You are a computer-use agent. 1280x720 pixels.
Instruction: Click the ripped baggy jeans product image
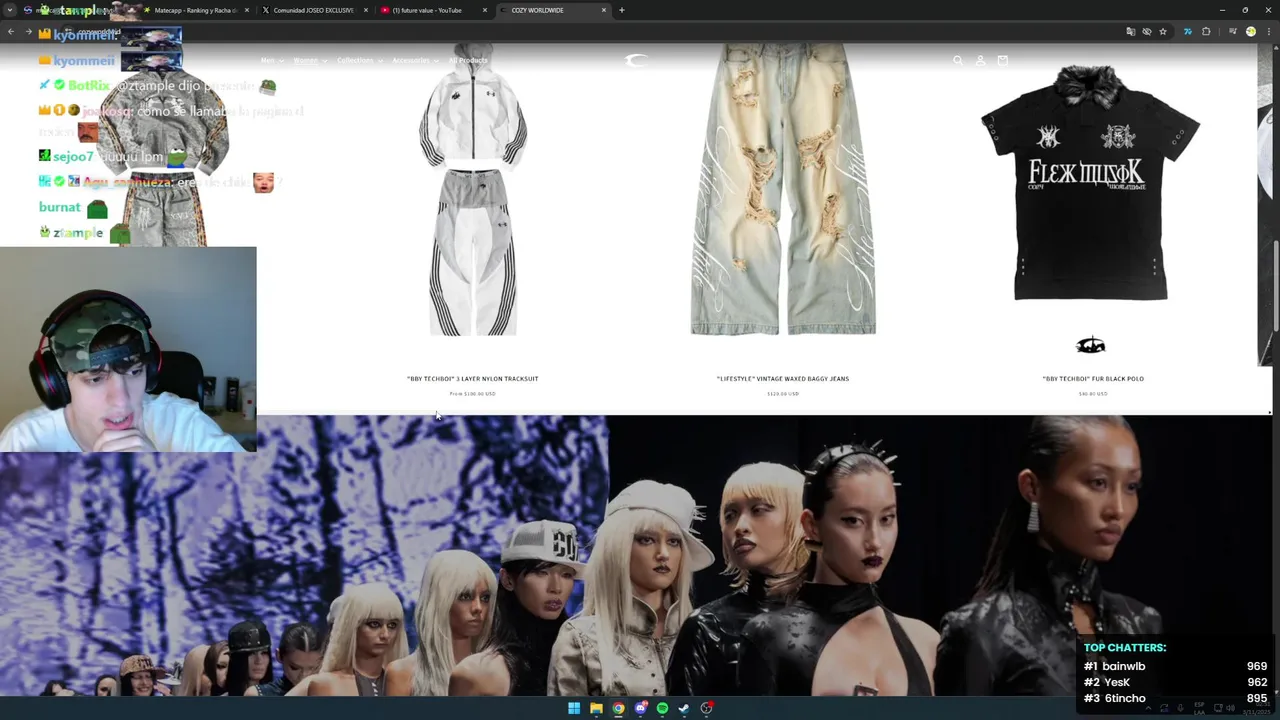coord(783,190)
